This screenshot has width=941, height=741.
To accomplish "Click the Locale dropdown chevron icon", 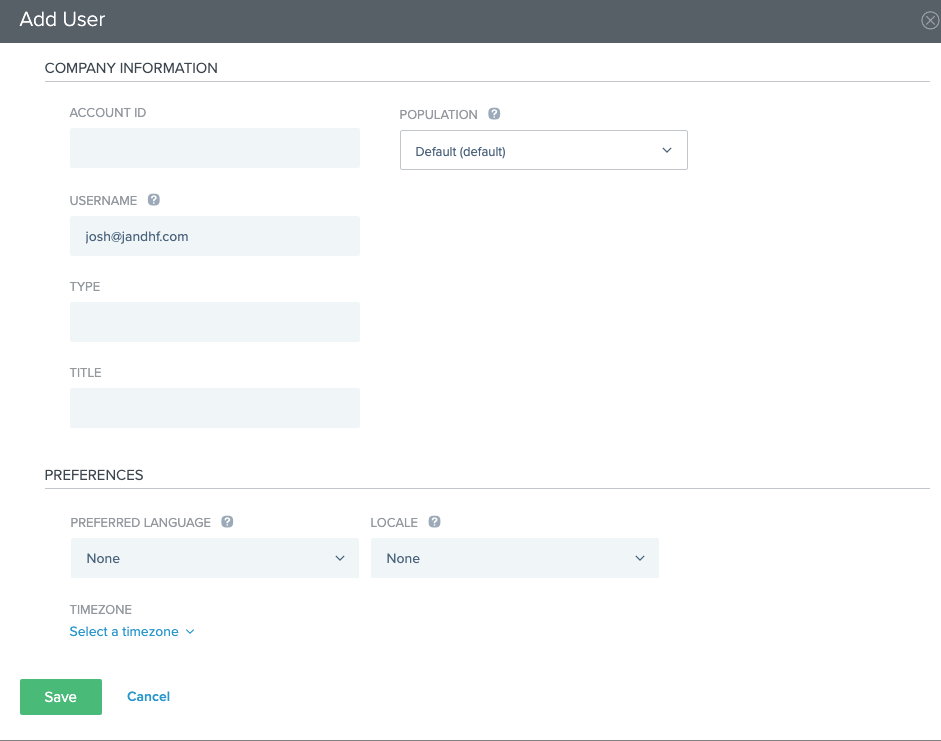I will point(639,558).
